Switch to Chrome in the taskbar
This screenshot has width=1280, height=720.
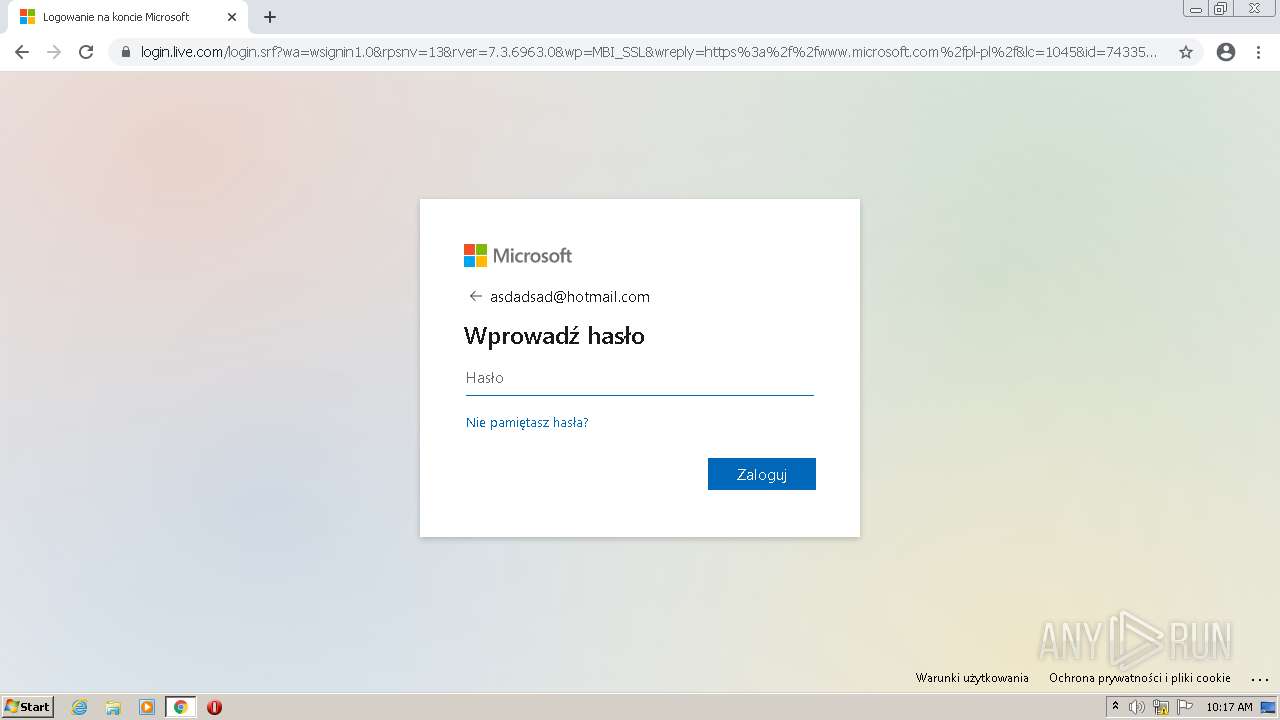(x=180, y=707)
